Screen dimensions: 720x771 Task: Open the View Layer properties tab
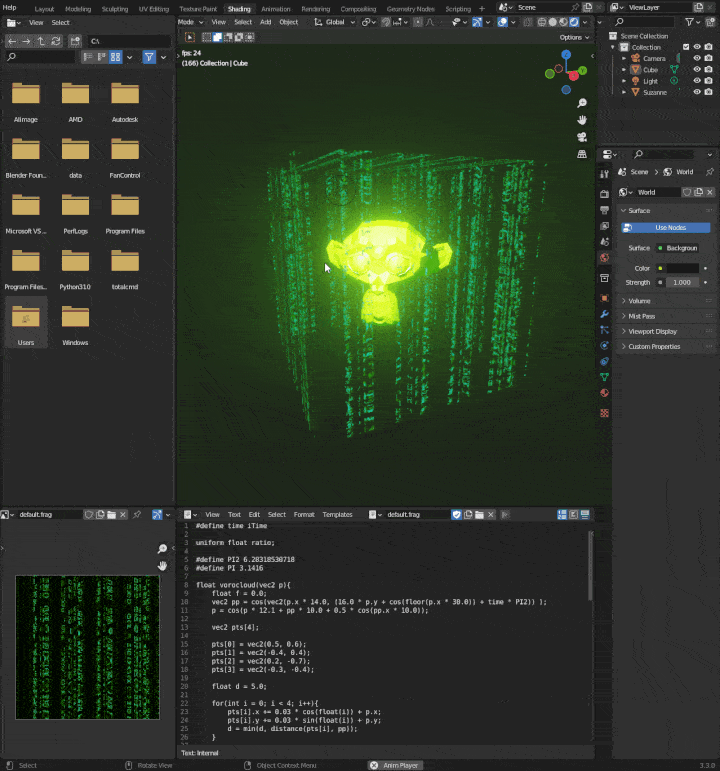click(604, 226)
